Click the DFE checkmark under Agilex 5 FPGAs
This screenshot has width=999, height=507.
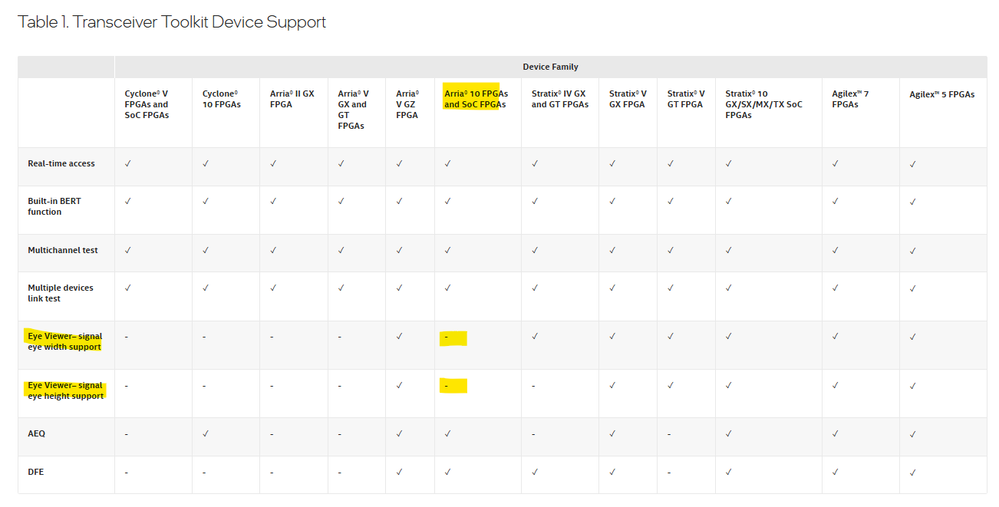(x=913, y=472)
